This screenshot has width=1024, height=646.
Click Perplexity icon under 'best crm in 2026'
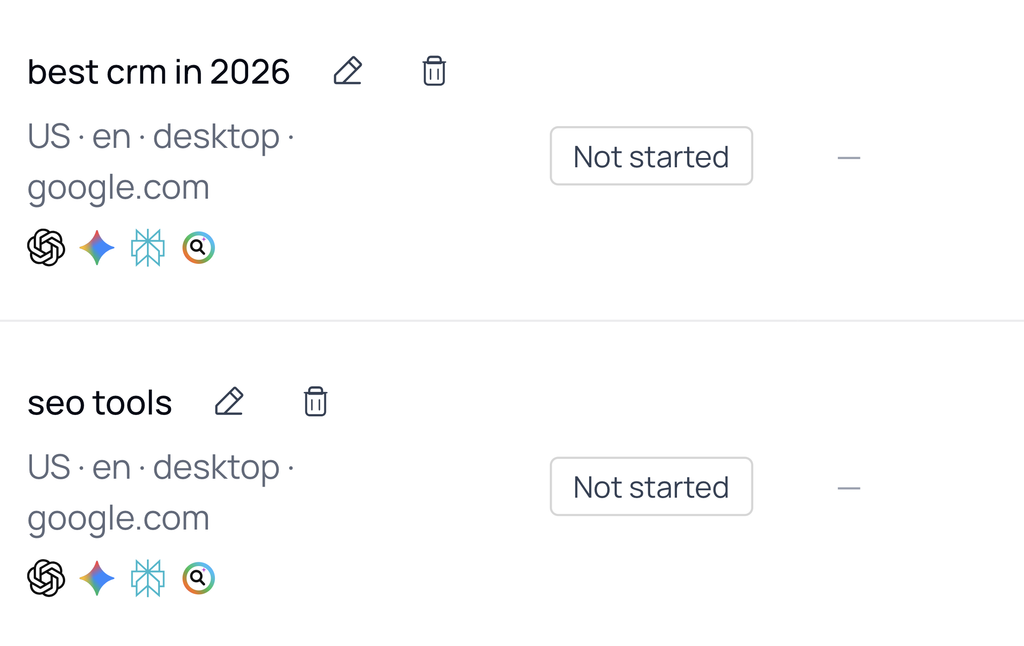pos(148,248)
